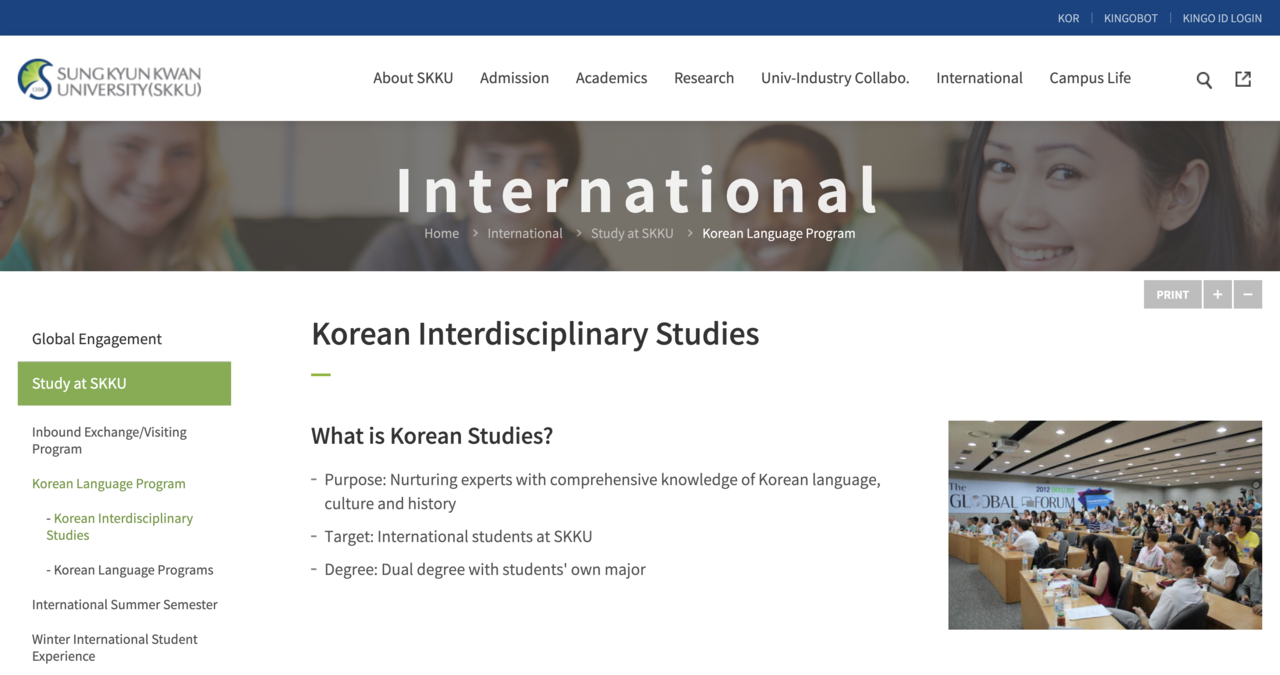Switch language to KOR
1280x675 pixels.
(1068, 18)
